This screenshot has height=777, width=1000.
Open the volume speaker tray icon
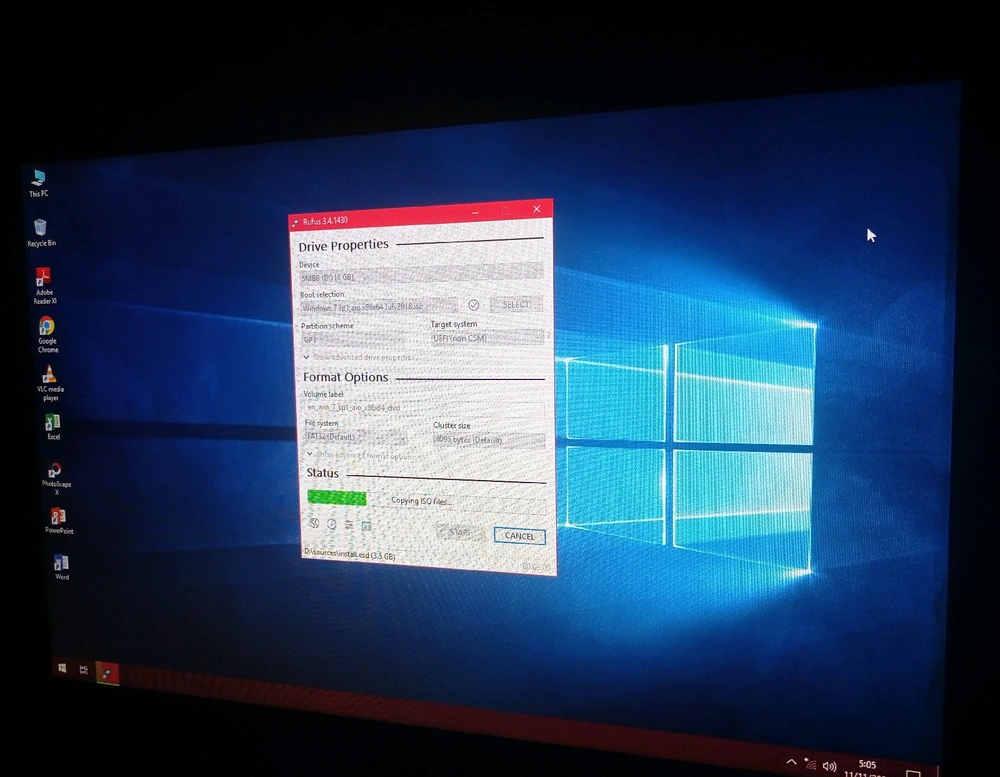coord(829,766)
